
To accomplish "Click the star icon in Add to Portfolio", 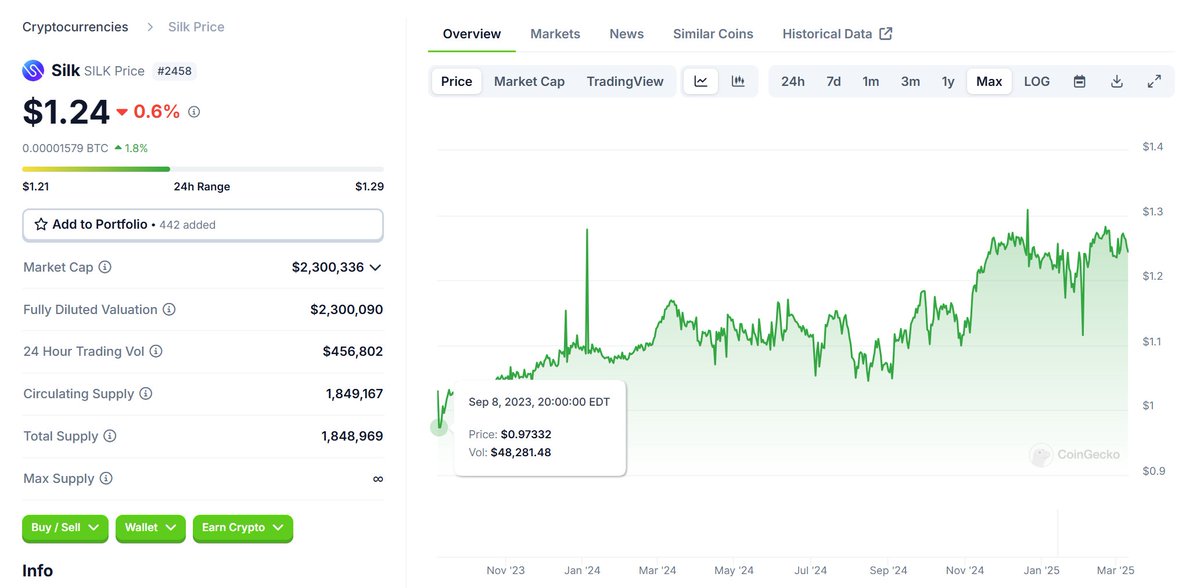I will tap(41, 225).
